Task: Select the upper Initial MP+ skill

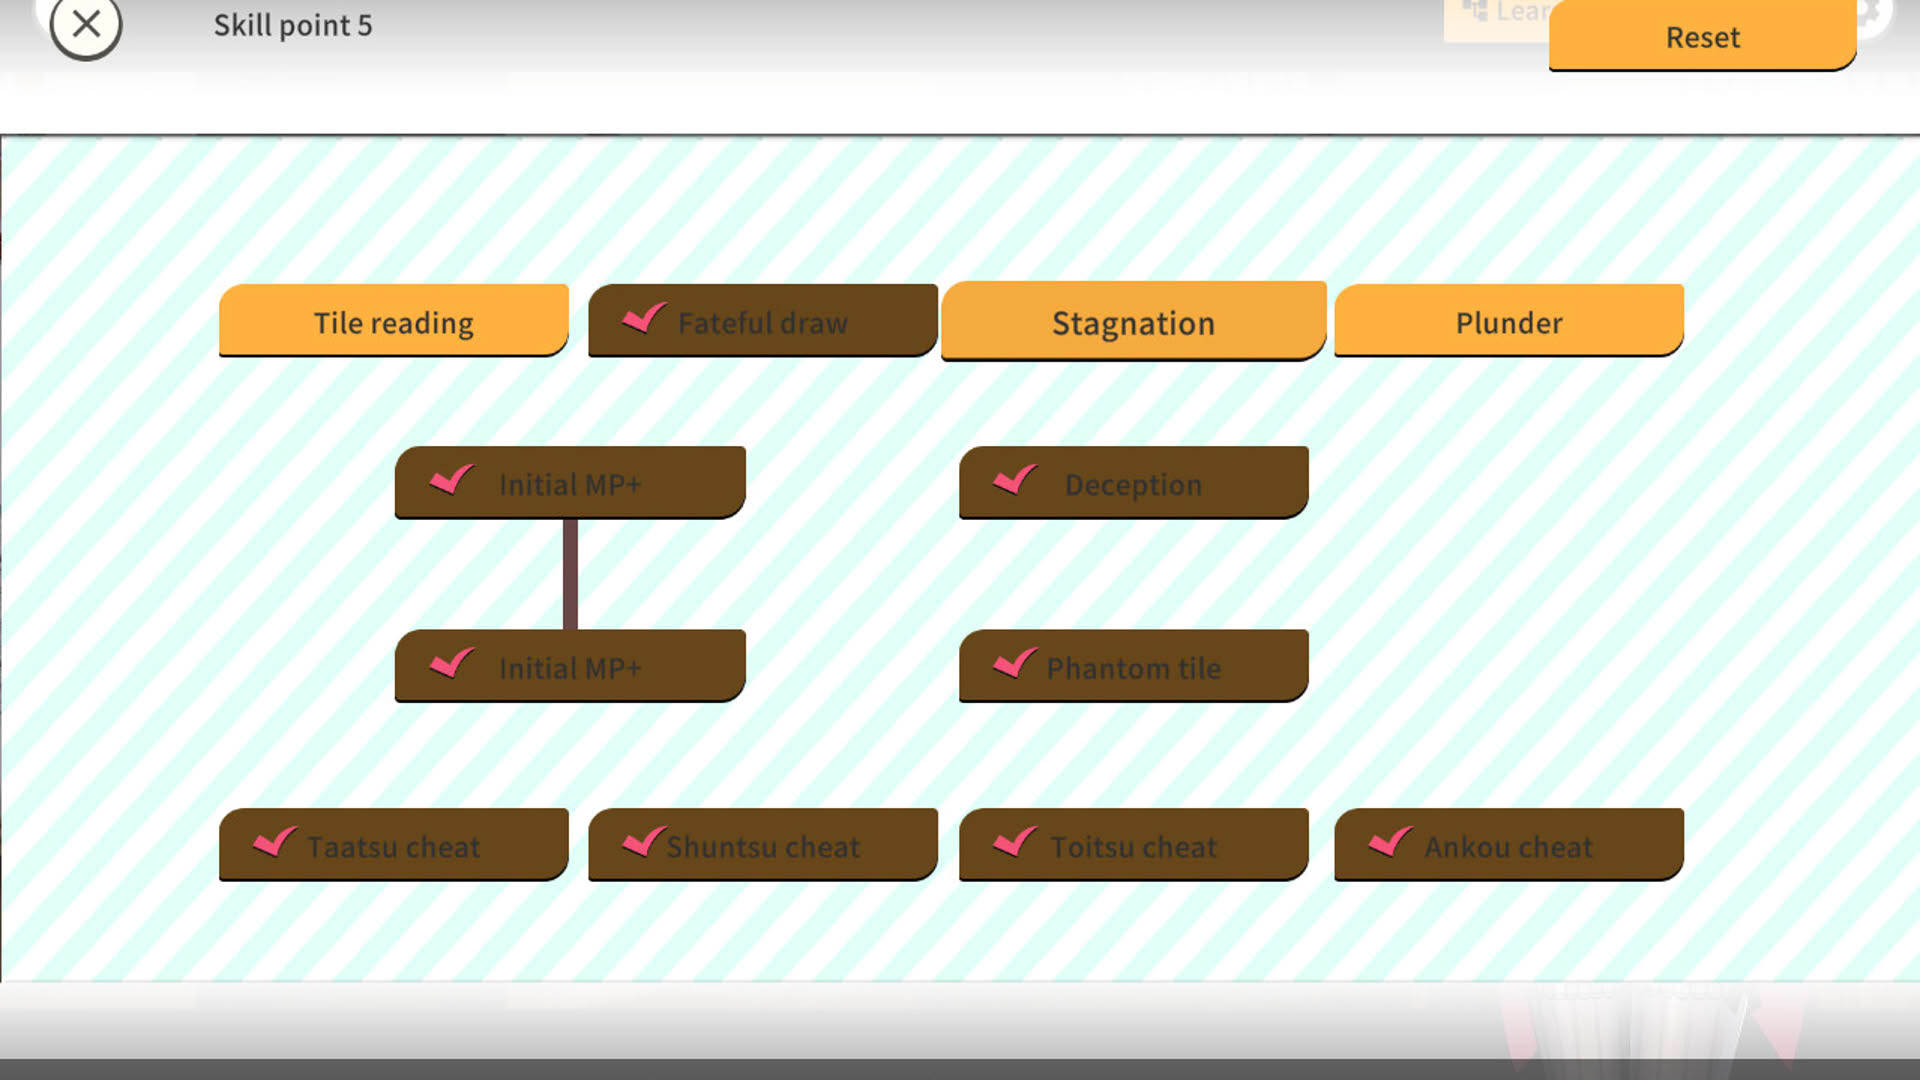Action: 570,483
